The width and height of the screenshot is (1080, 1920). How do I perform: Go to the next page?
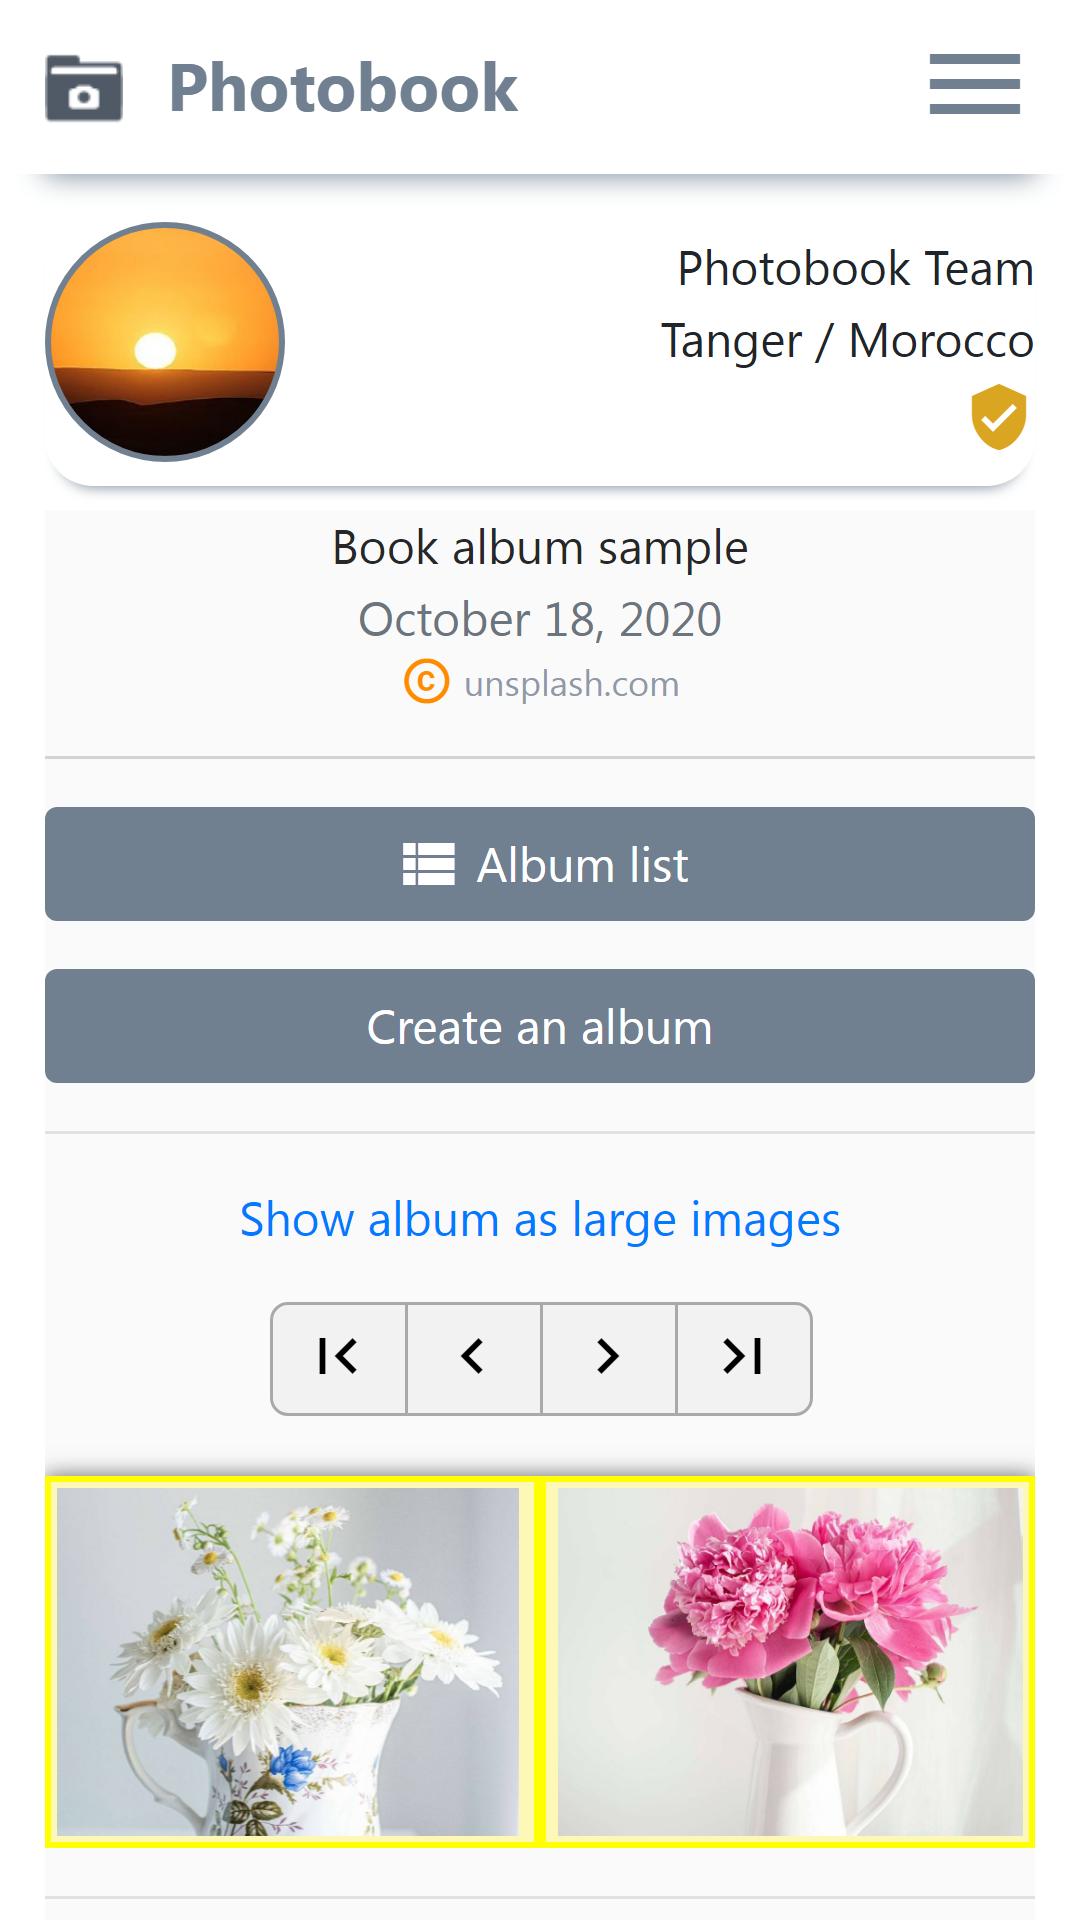(x=608, y=1358)
